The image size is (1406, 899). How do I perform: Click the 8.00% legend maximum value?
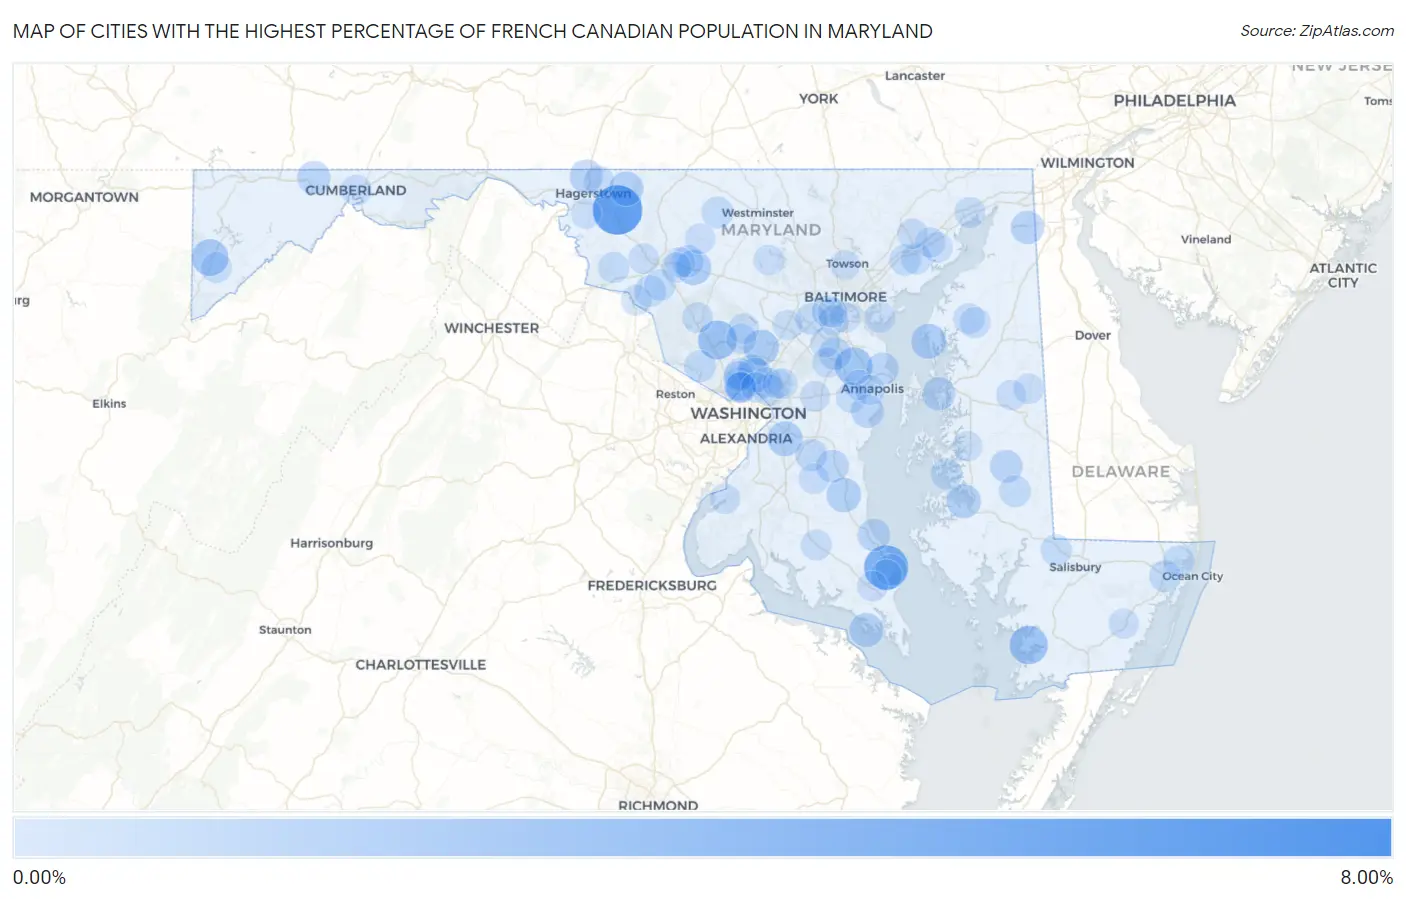click(x=1366, y=878)
